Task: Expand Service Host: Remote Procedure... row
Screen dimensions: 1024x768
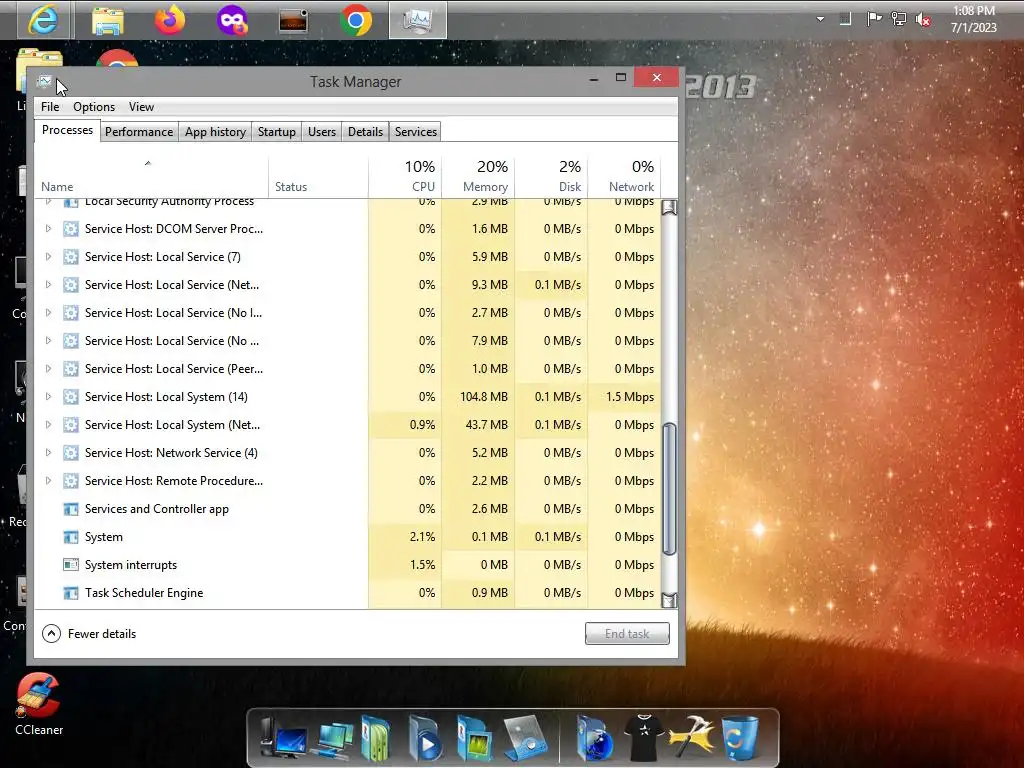Action: [48, 481]
